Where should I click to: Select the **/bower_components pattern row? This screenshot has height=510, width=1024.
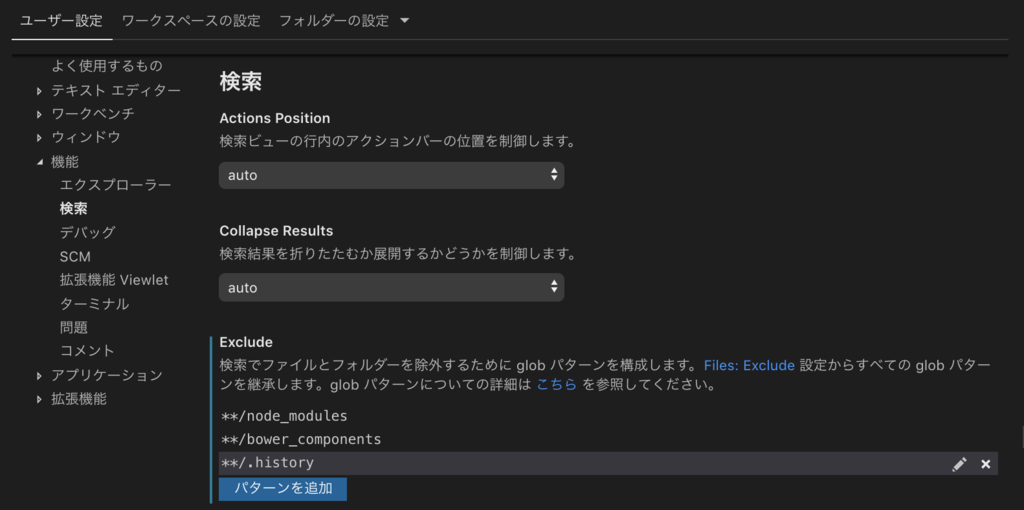coord(608,439)
